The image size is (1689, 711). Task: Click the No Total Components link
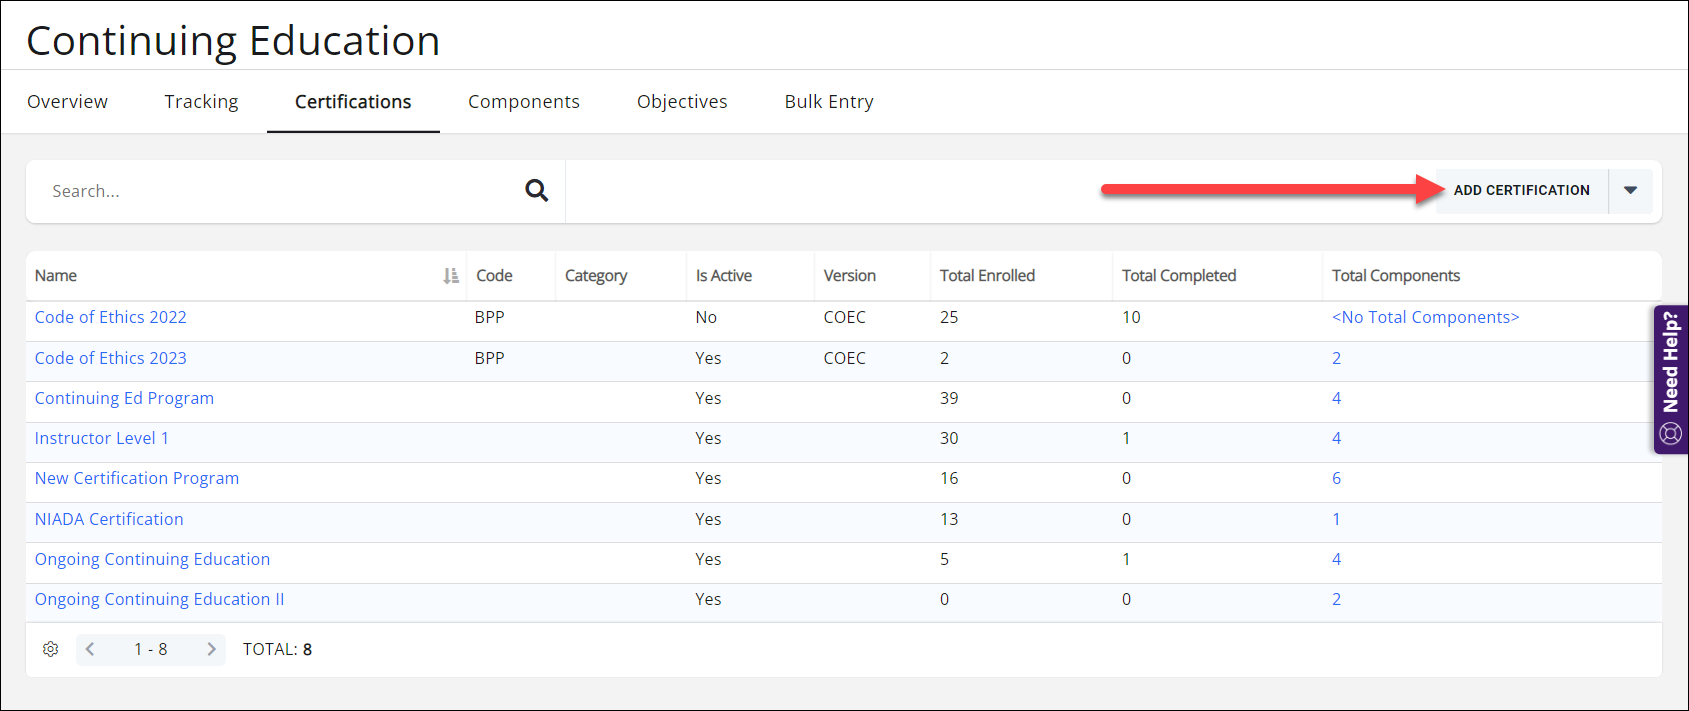[1425, 317]
